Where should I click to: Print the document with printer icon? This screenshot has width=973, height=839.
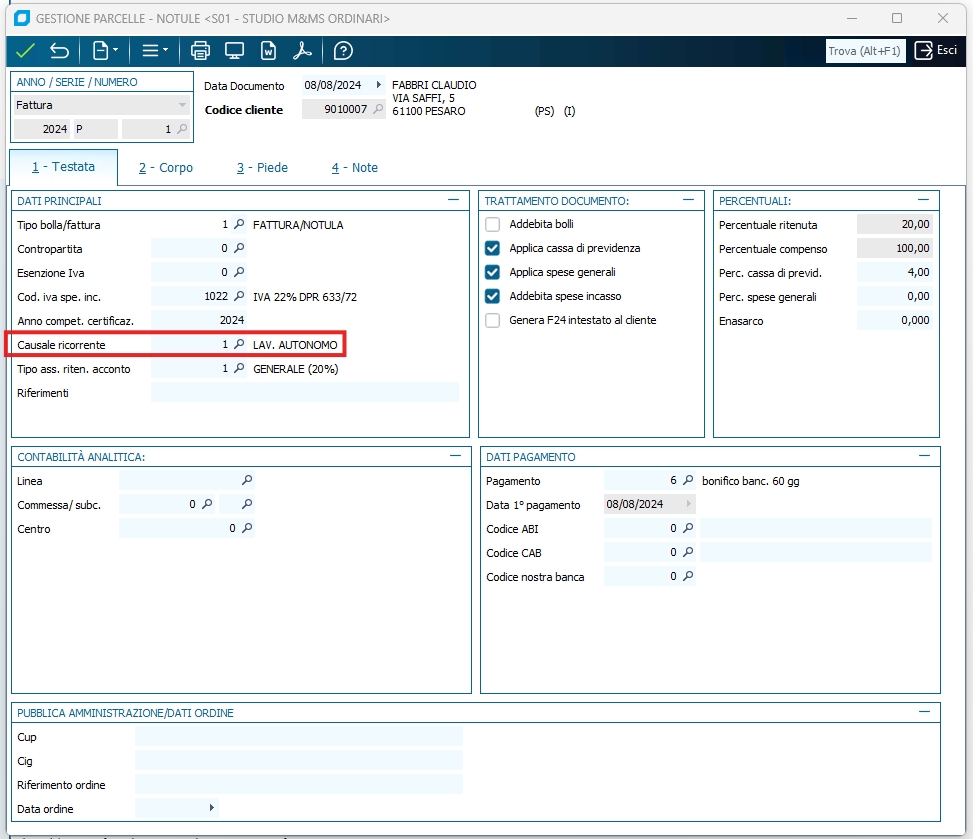point(200,51)
